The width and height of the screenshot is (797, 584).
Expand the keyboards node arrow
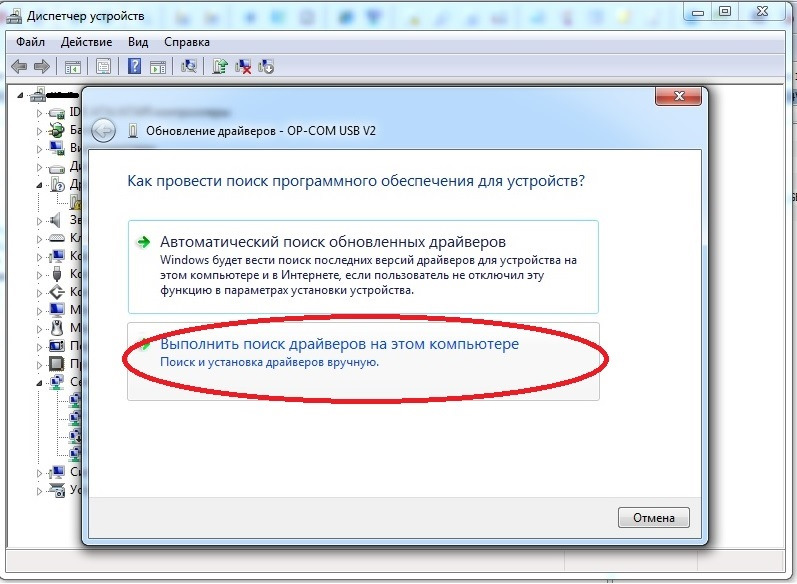(39, 239)
